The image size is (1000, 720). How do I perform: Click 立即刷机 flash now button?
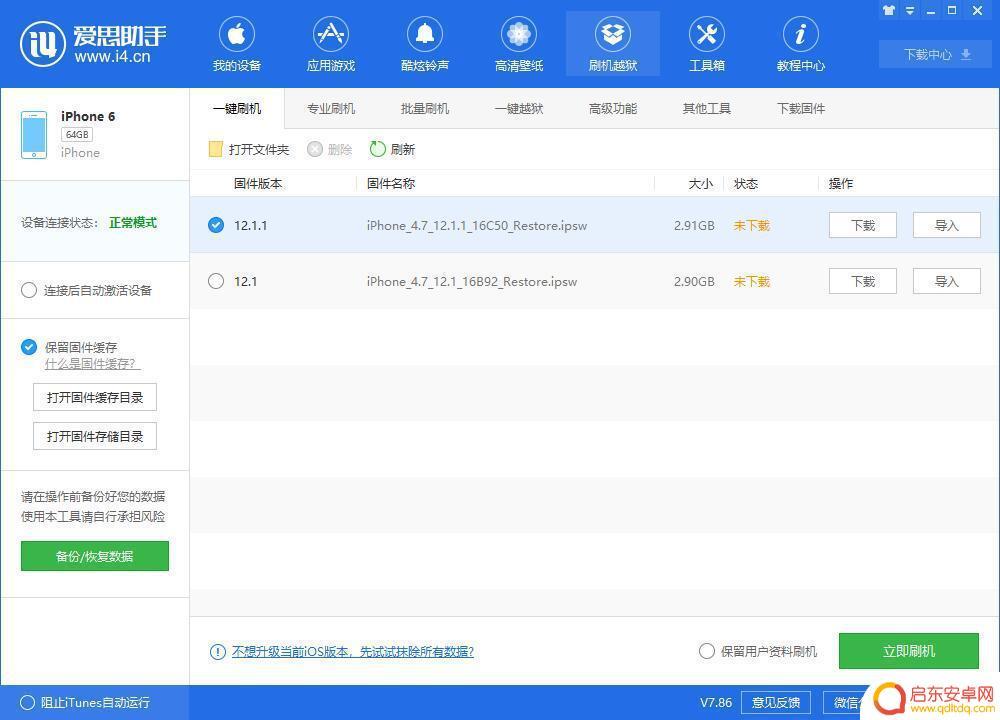tap(909, 651)
